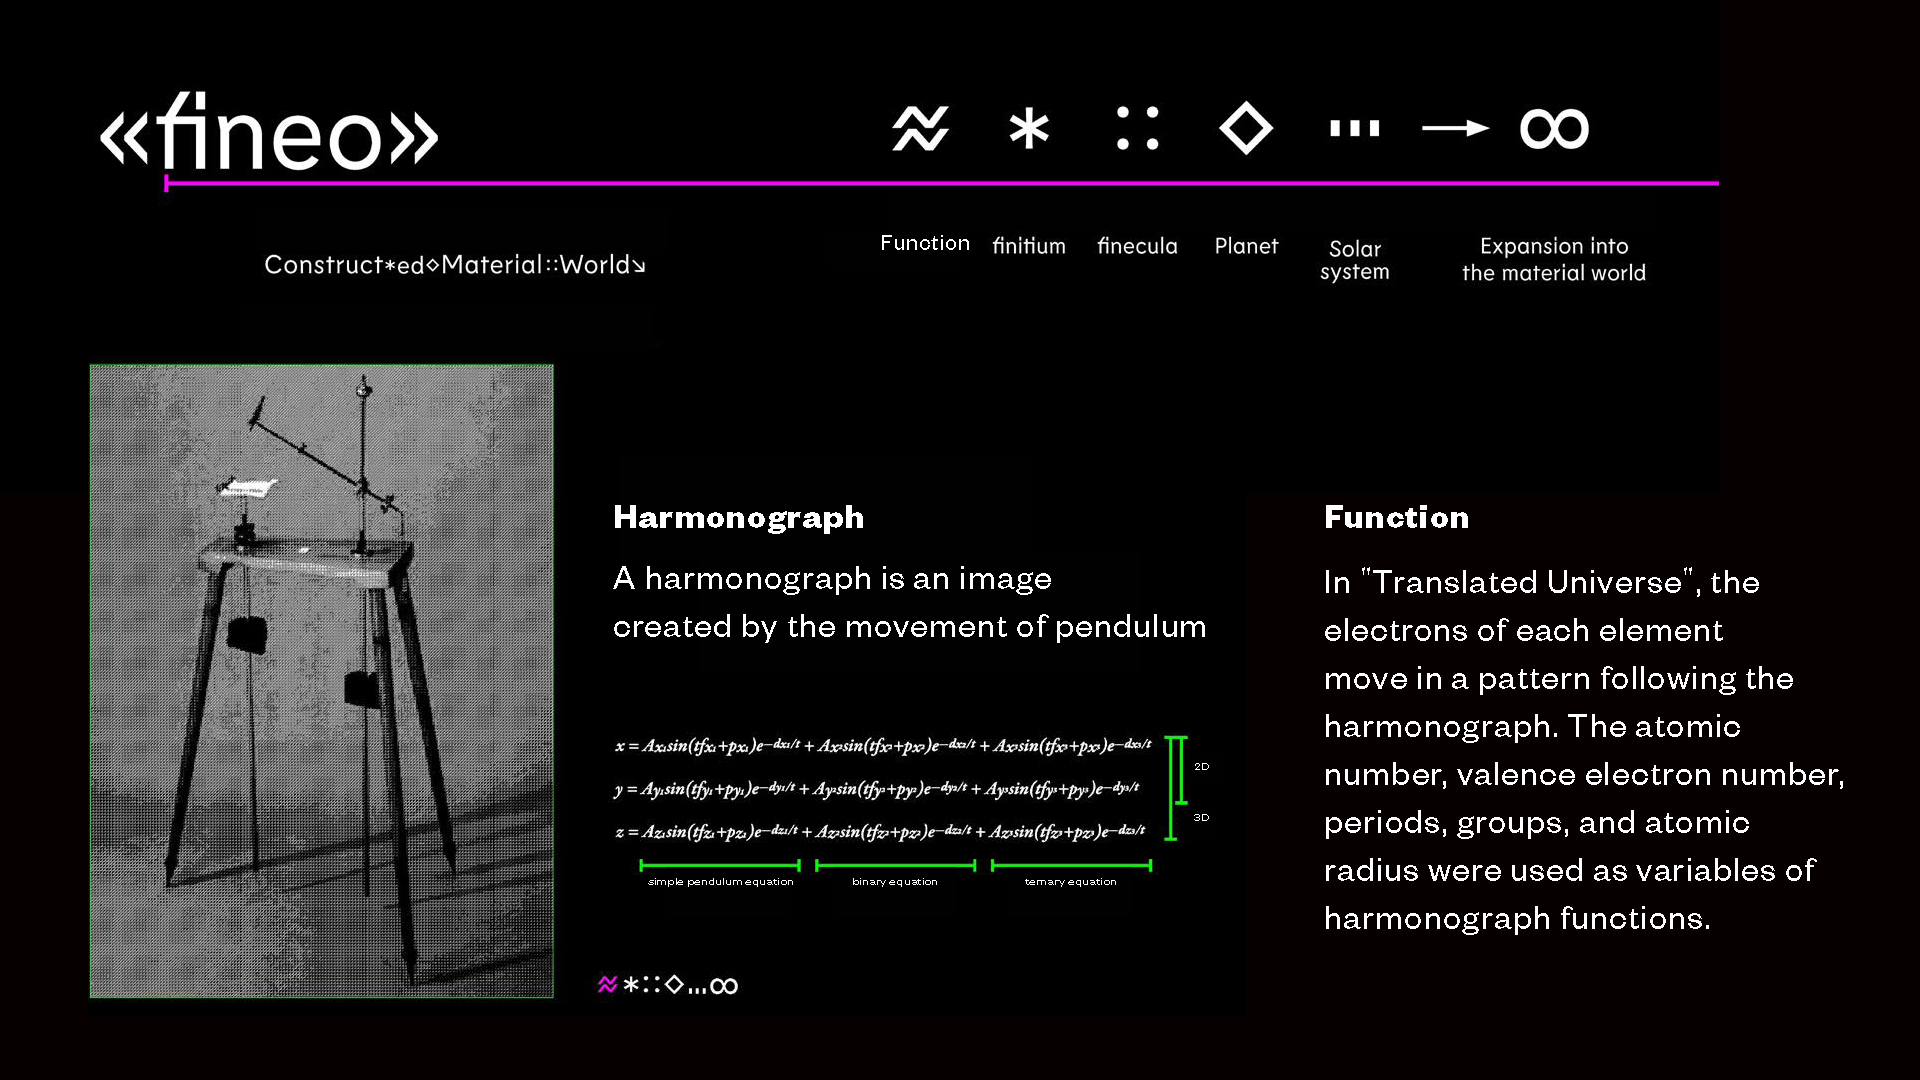This screenshot has height=1080, width=1920.
Task: Click the ternary equation bracket label
Action: [1070, 882]
